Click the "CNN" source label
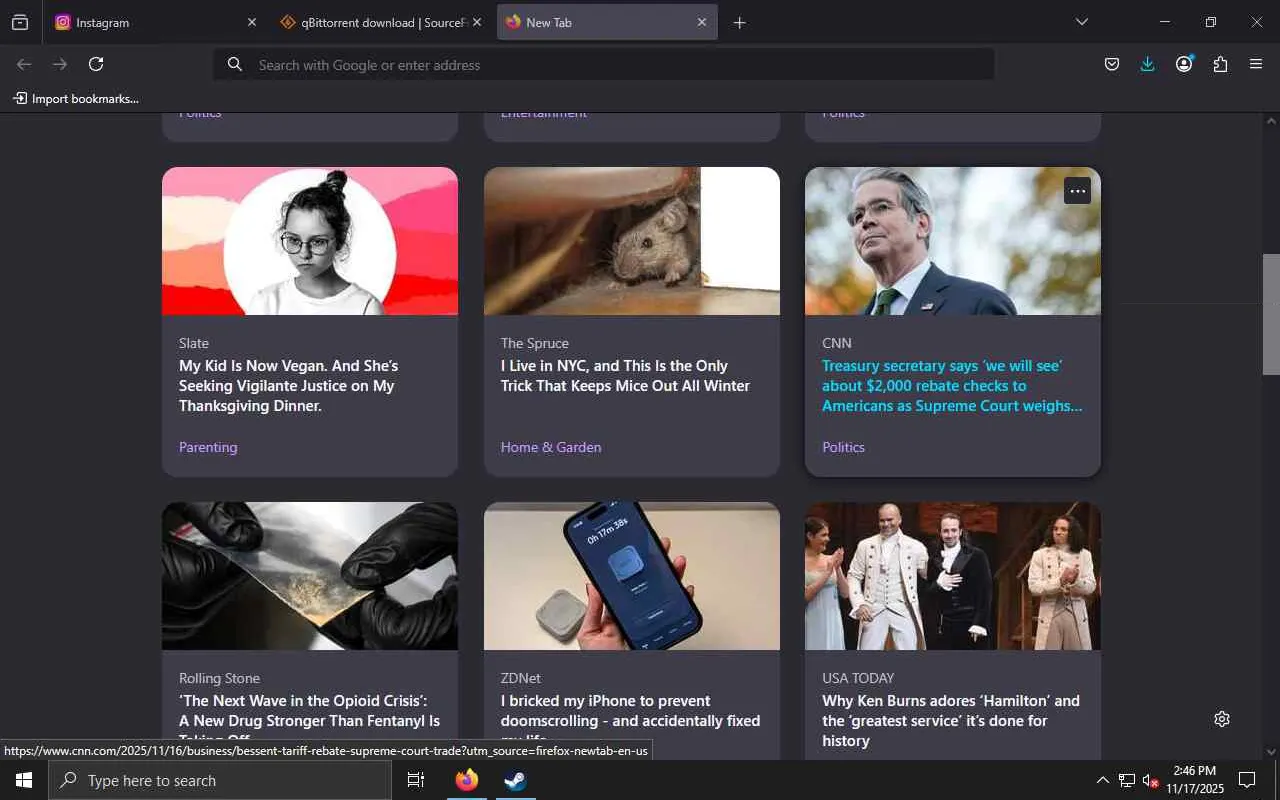Viewport: 1280px width, 800px height. [x=837, y=343]
